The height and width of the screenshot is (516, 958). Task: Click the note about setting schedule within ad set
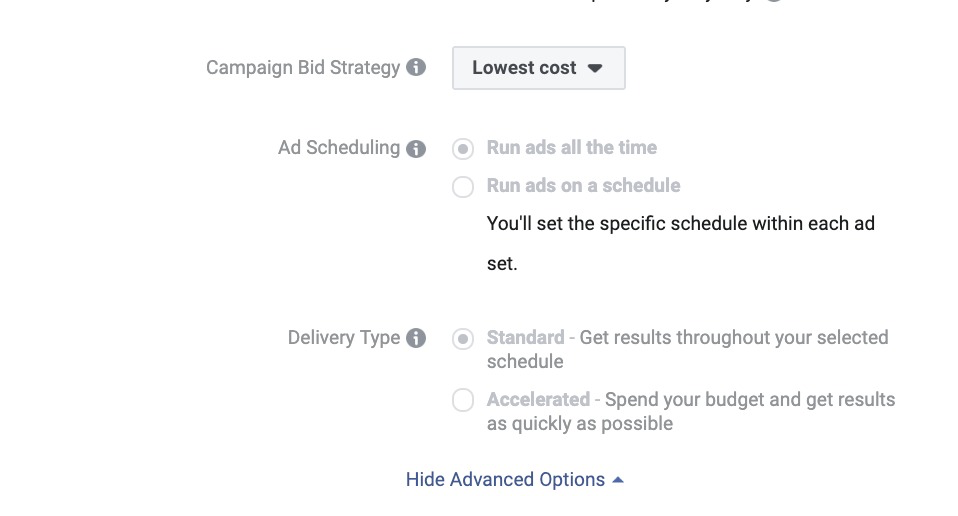[681, 243]
